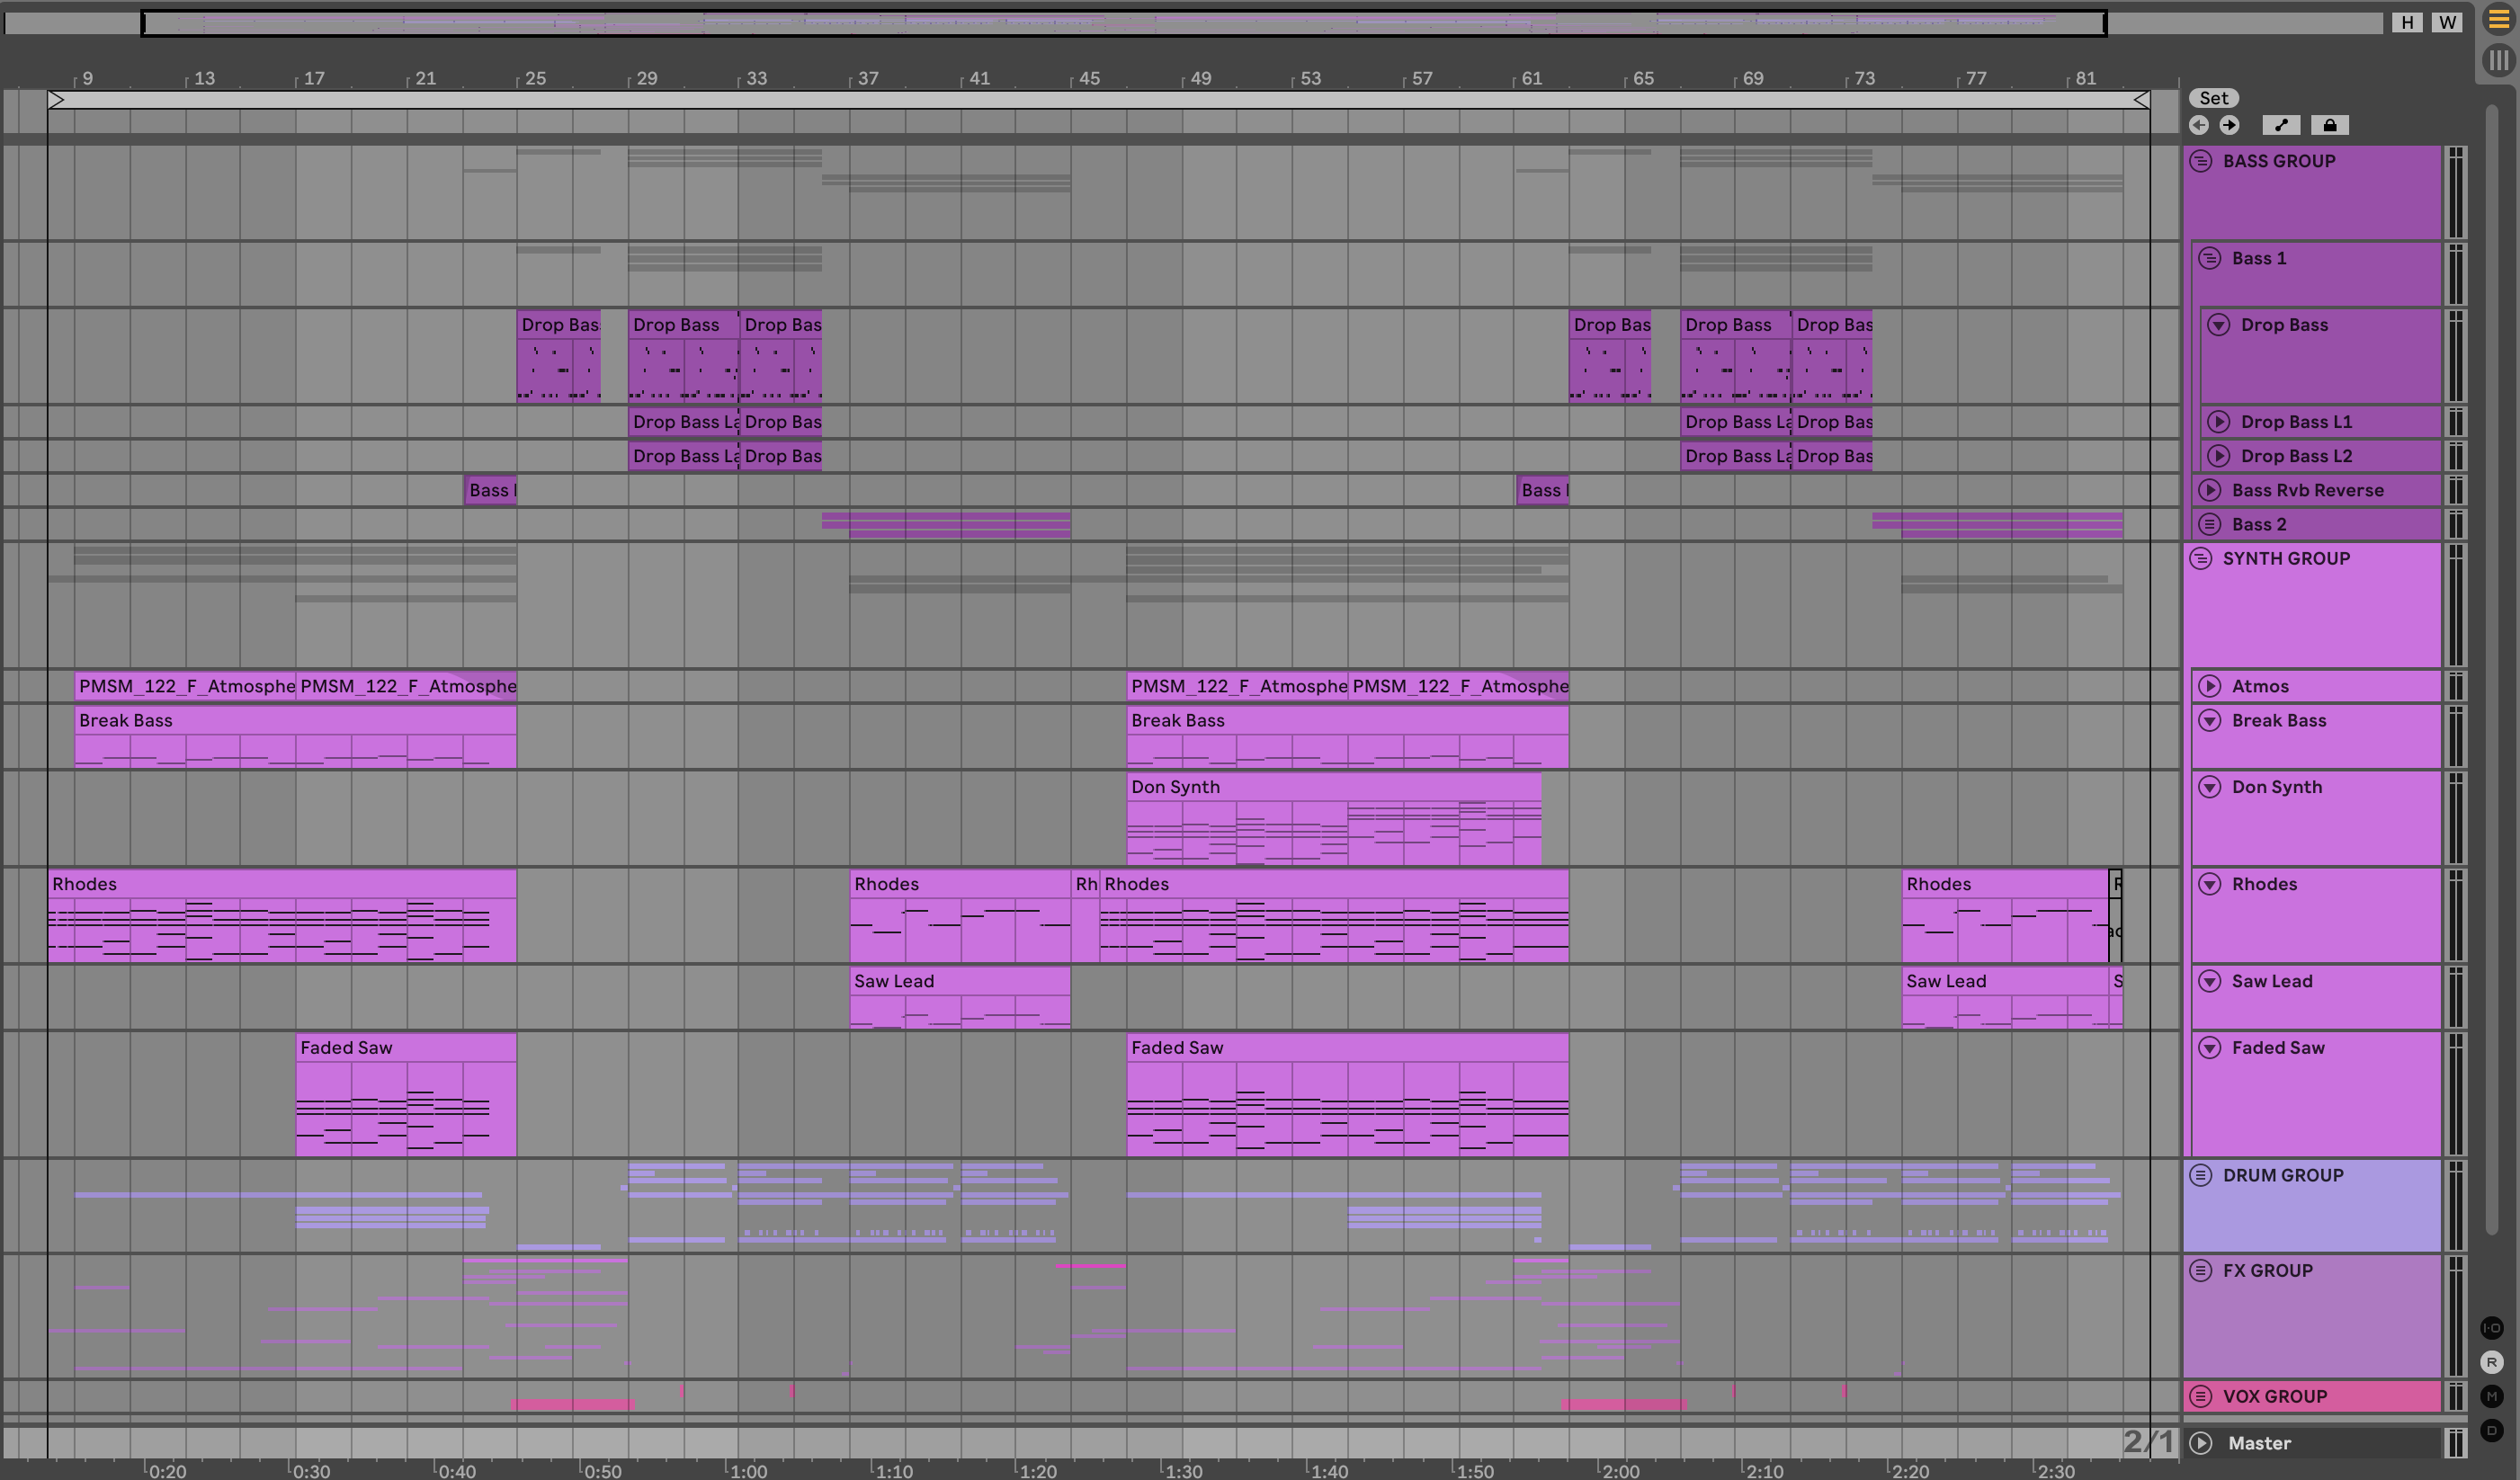Select the Rhodes track header

2320,884
